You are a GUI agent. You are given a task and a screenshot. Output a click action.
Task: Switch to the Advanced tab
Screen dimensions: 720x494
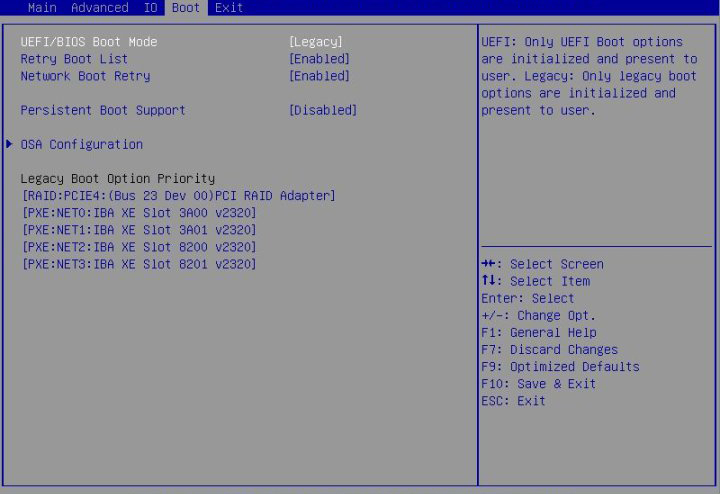click(99, 8)
